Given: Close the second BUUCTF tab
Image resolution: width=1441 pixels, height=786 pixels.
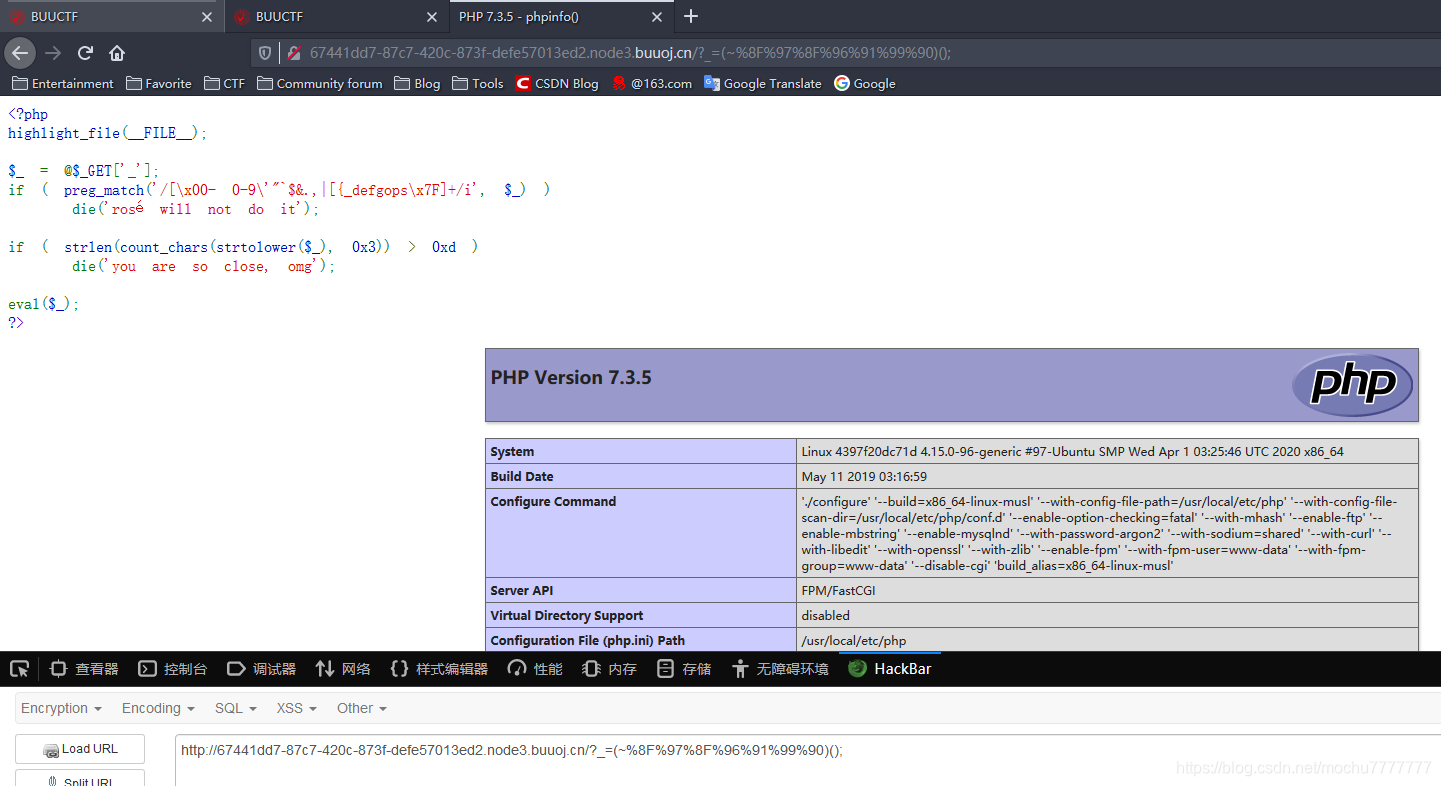Looking at the screenshot, I should coord(432,17).
